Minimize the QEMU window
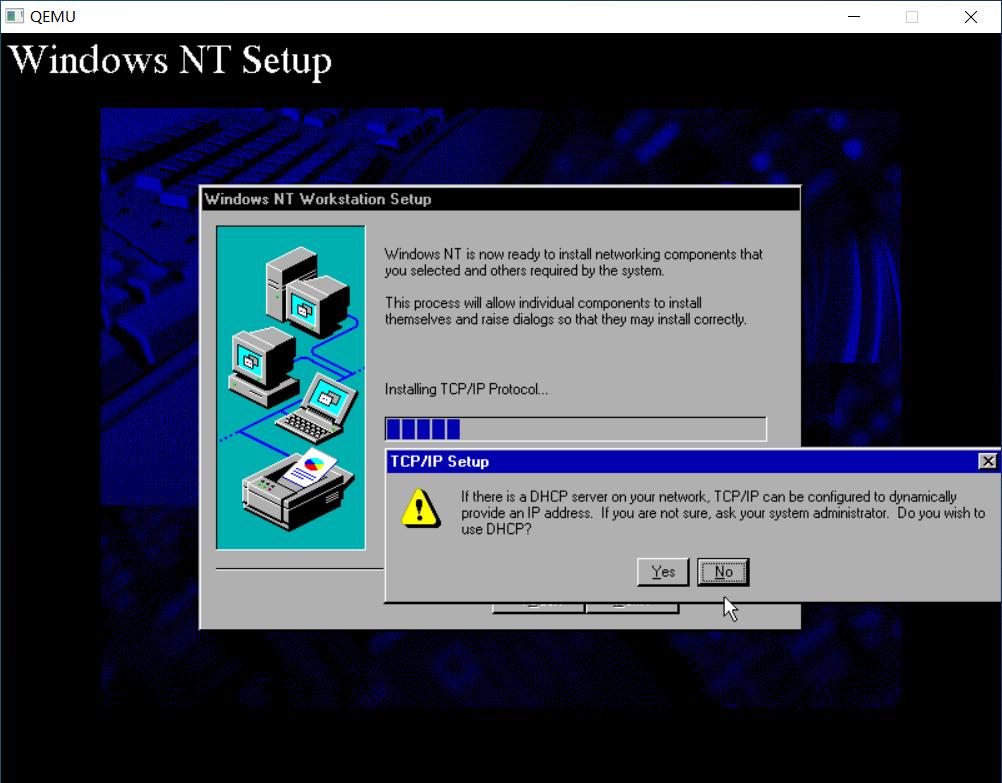1002x783 pixels. point(853,16)
